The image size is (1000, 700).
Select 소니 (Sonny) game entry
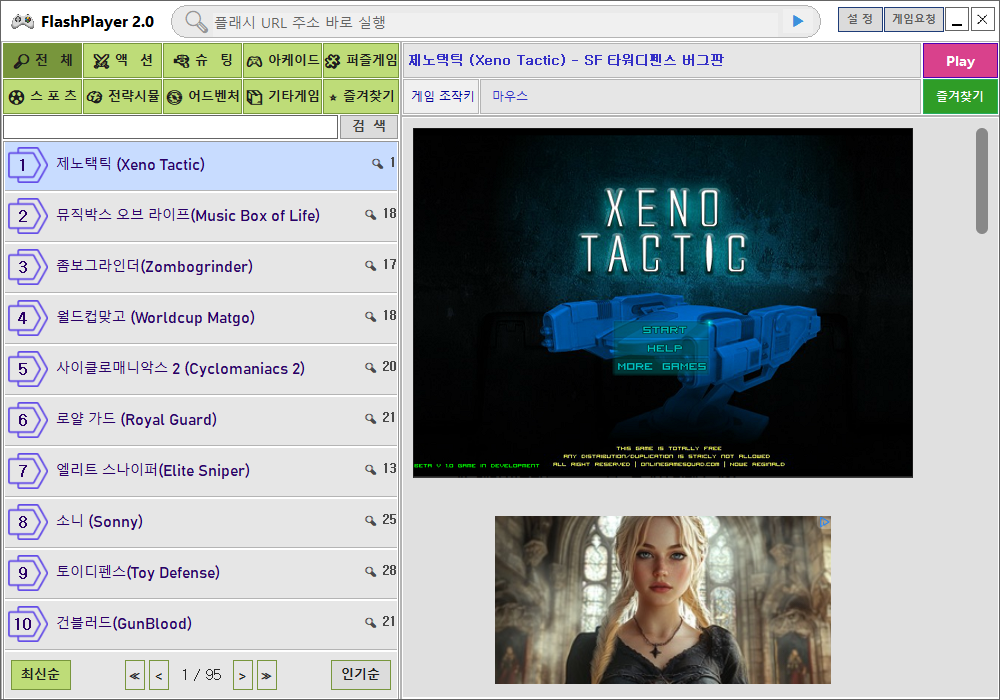point(201,522)
